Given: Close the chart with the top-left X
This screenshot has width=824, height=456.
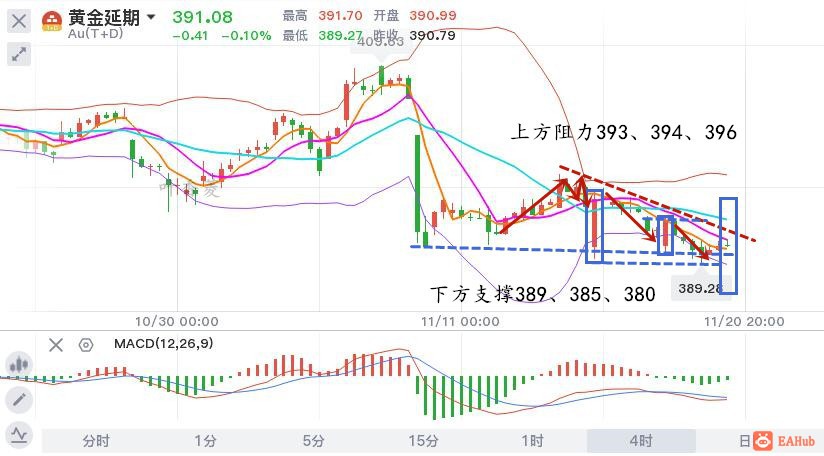Looking at the screenshot, I should click(18, 22).
